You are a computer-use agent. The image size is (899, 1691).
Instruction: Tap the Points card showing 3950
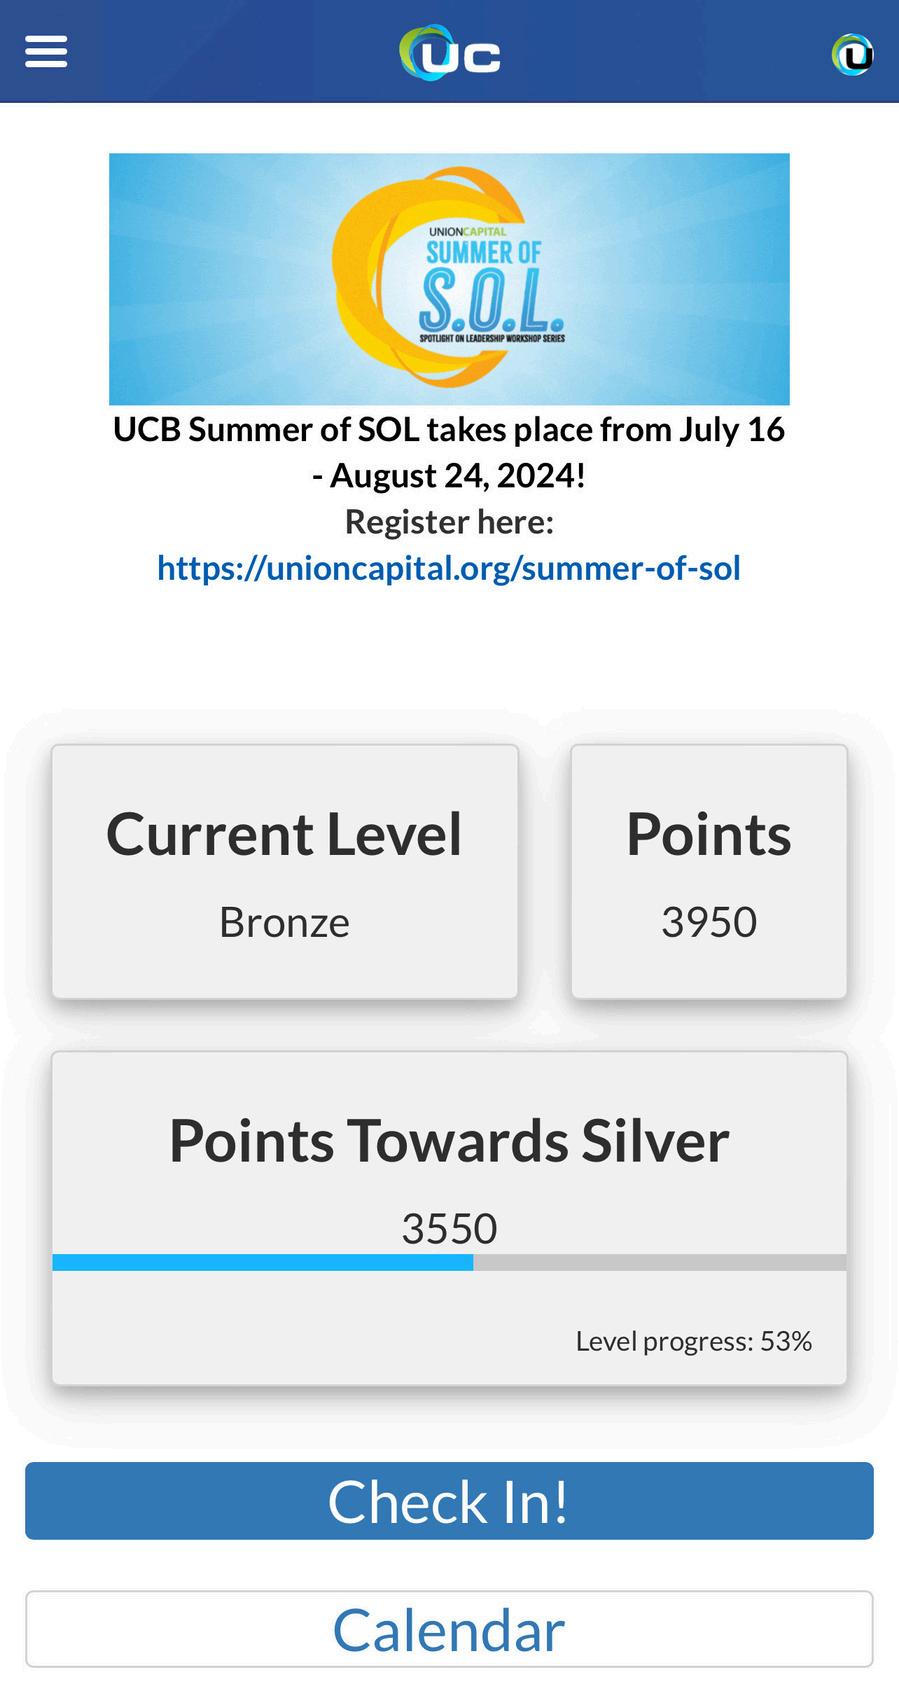click(709, 871)
